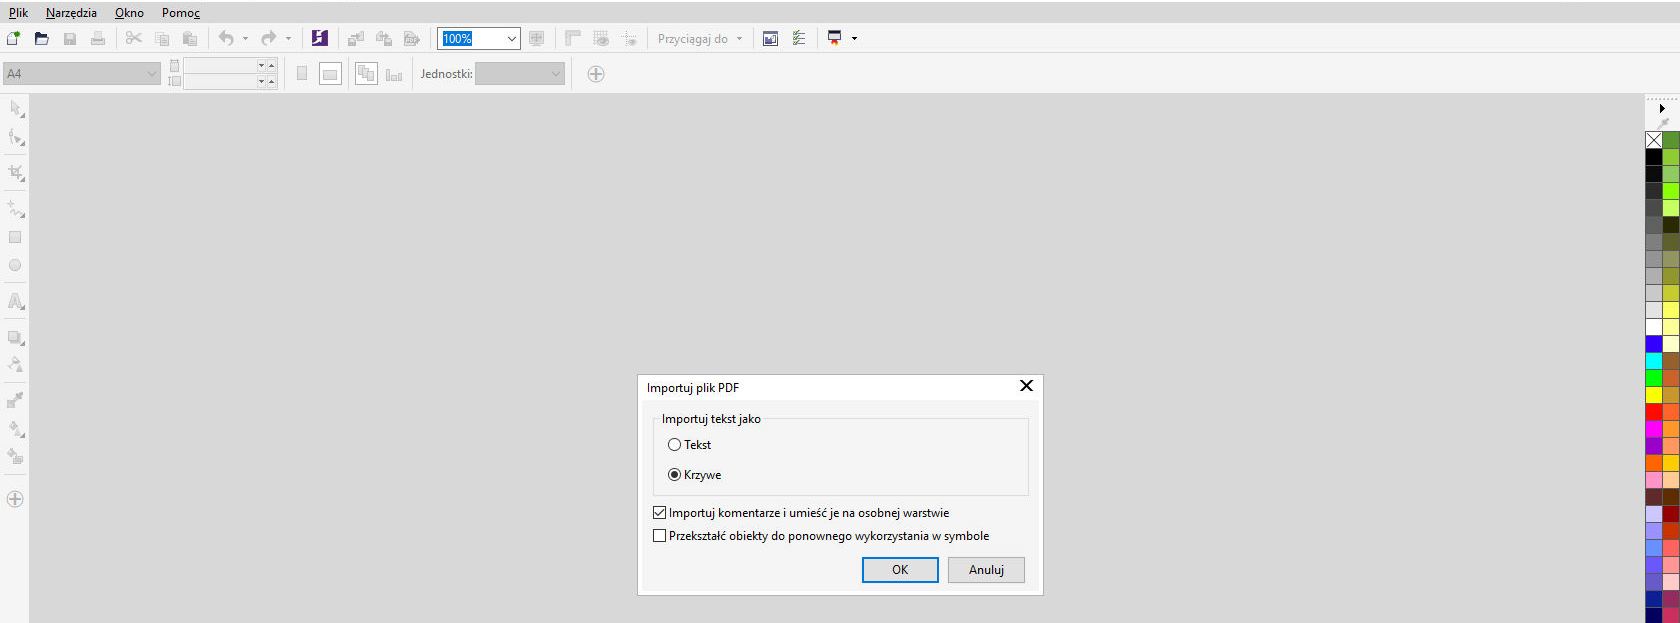Click OK in the import dialog

tap(900, 570)
